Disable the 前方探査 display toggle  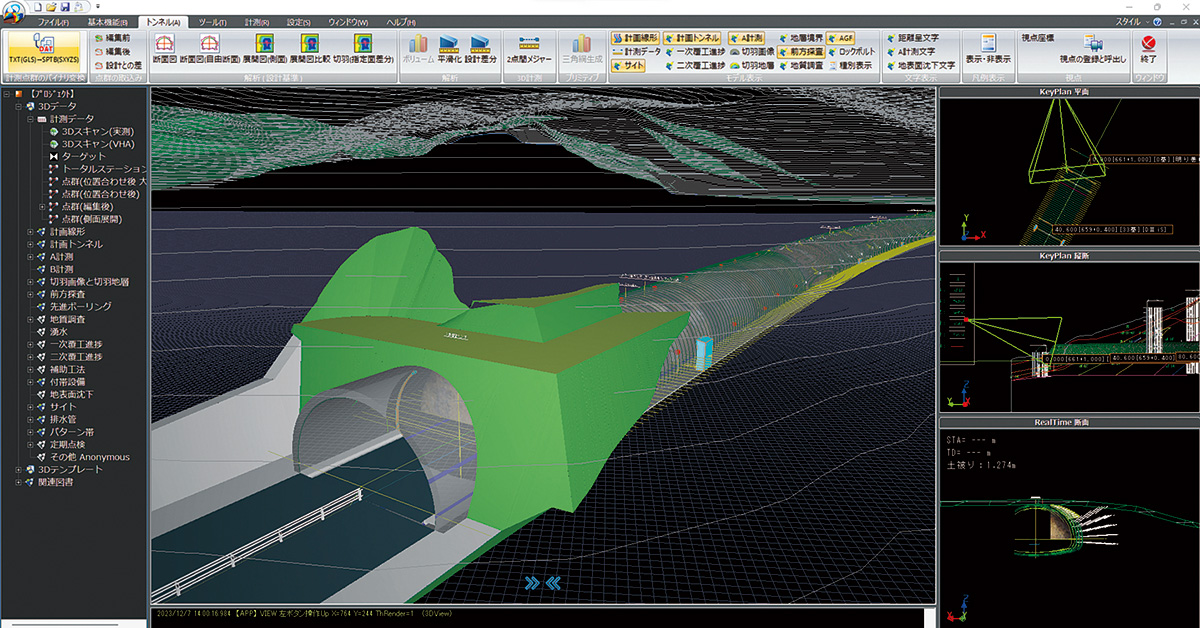point(803,51)
